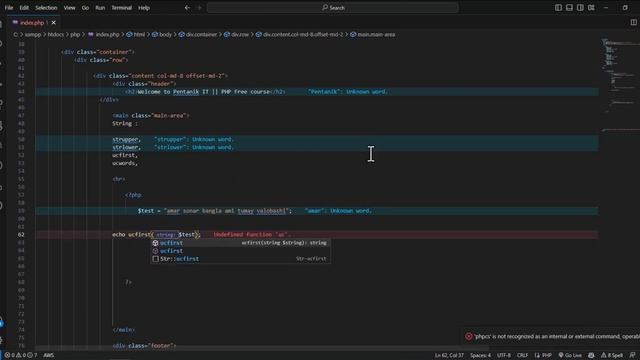
Task: Click the $test variable on line 59
Action: pos(146,211)
